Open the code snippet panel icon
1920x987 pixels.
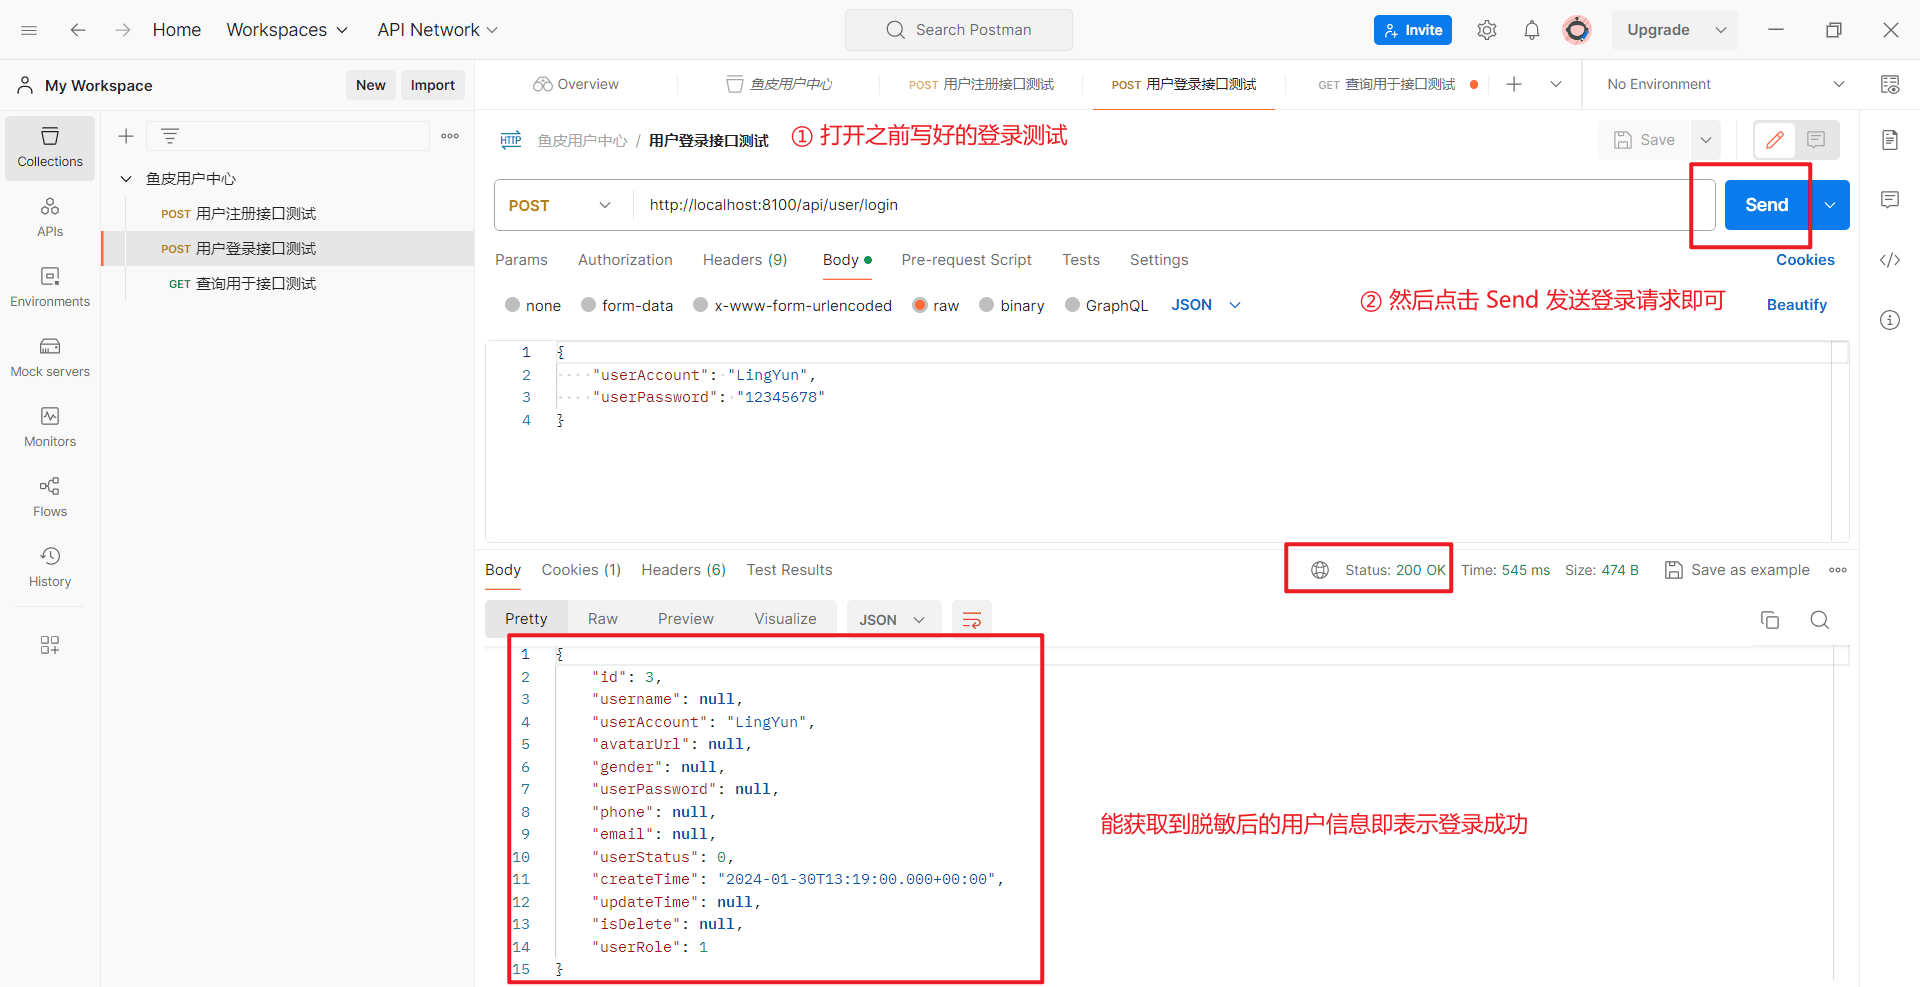click(1890, 260)
